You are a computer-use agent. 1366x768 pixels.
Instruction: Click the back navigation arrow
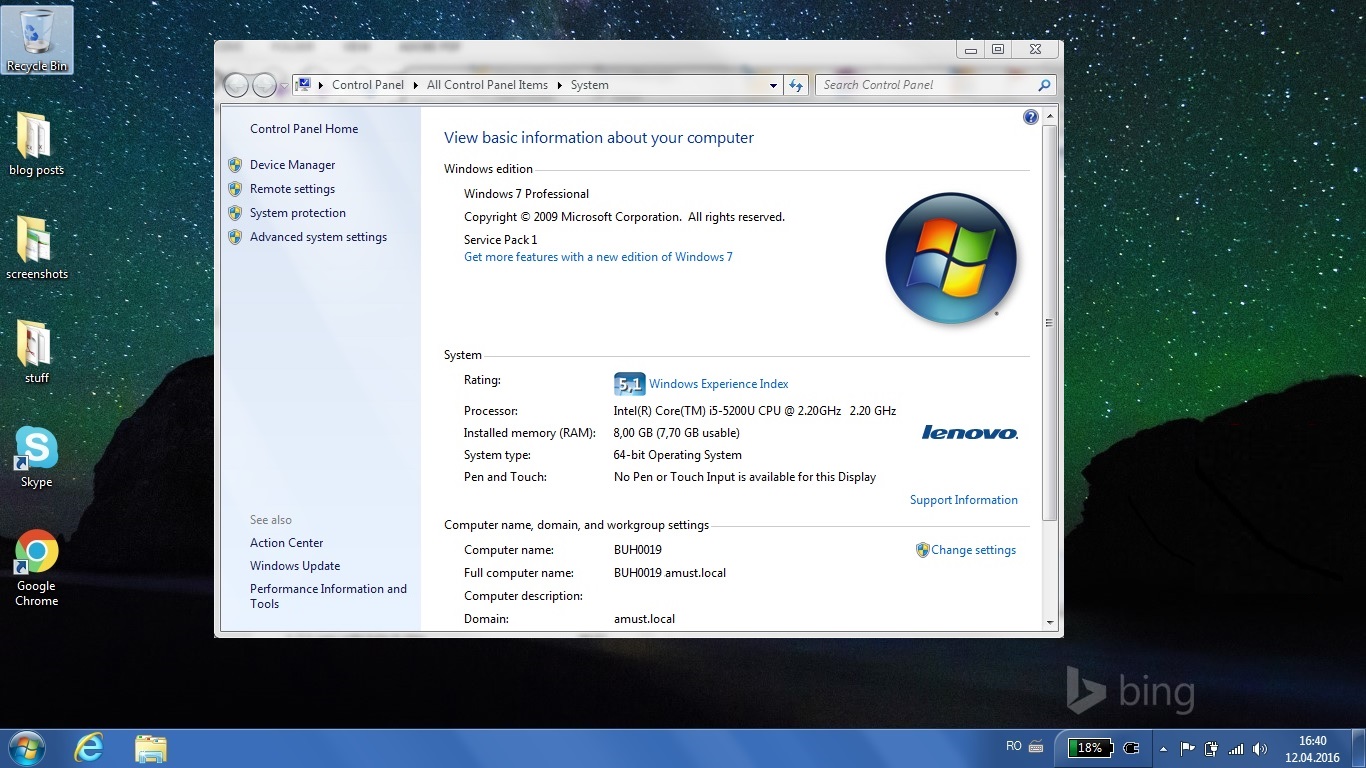(236, 85)
